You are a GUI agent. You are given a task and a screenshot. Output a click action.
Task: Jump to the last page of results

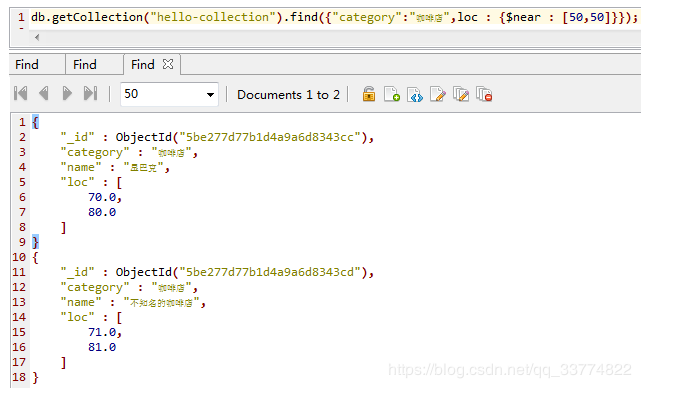91,94
